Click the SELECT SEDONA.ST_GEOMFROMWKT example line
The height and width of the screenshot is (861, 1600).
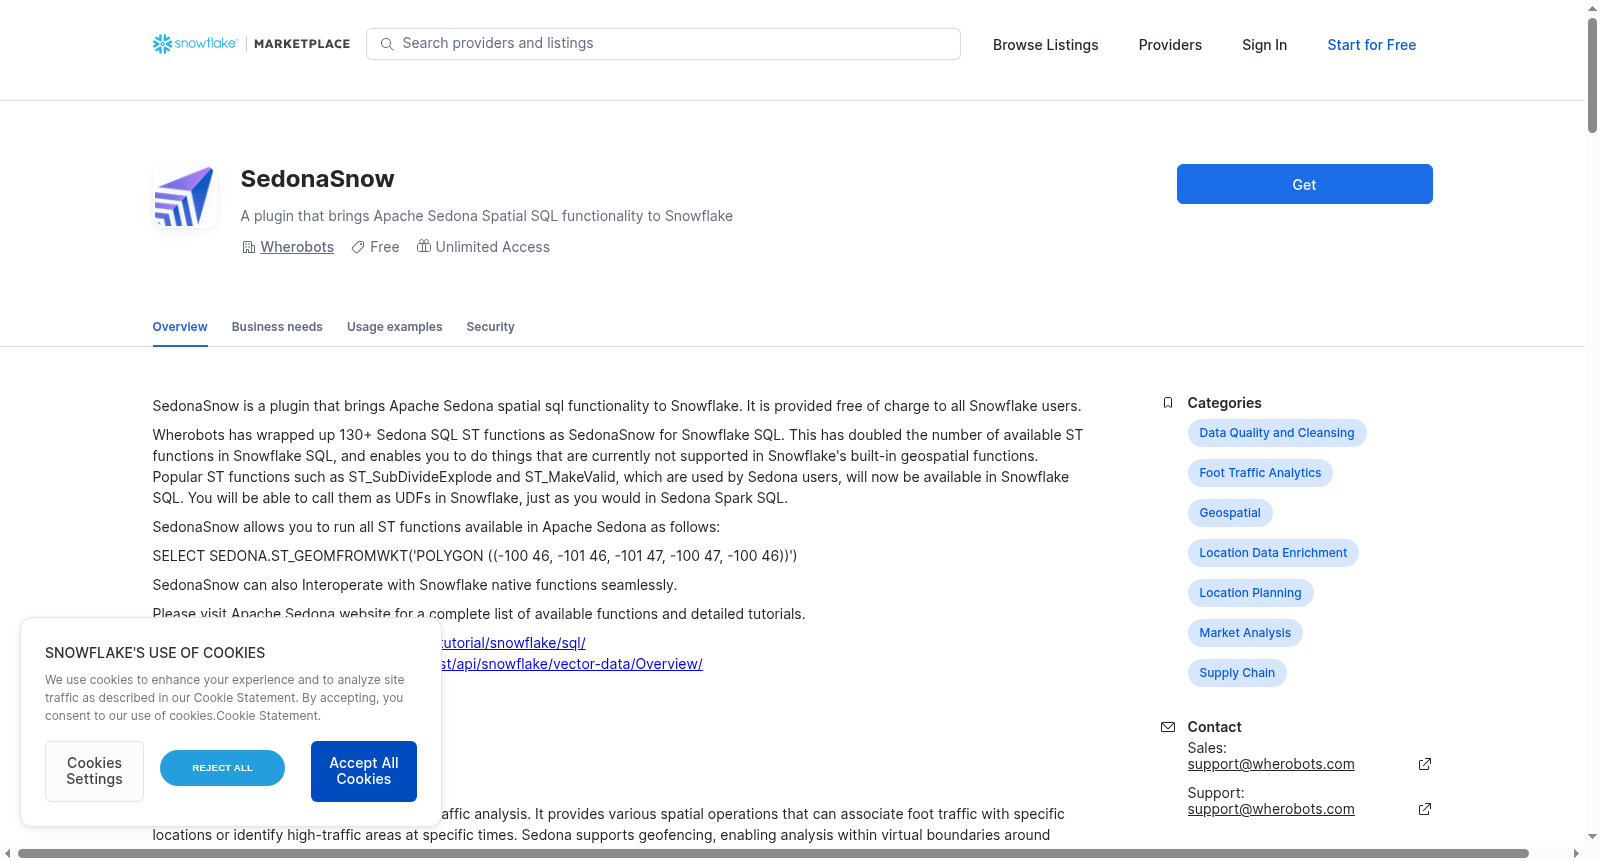click(475, 556)
